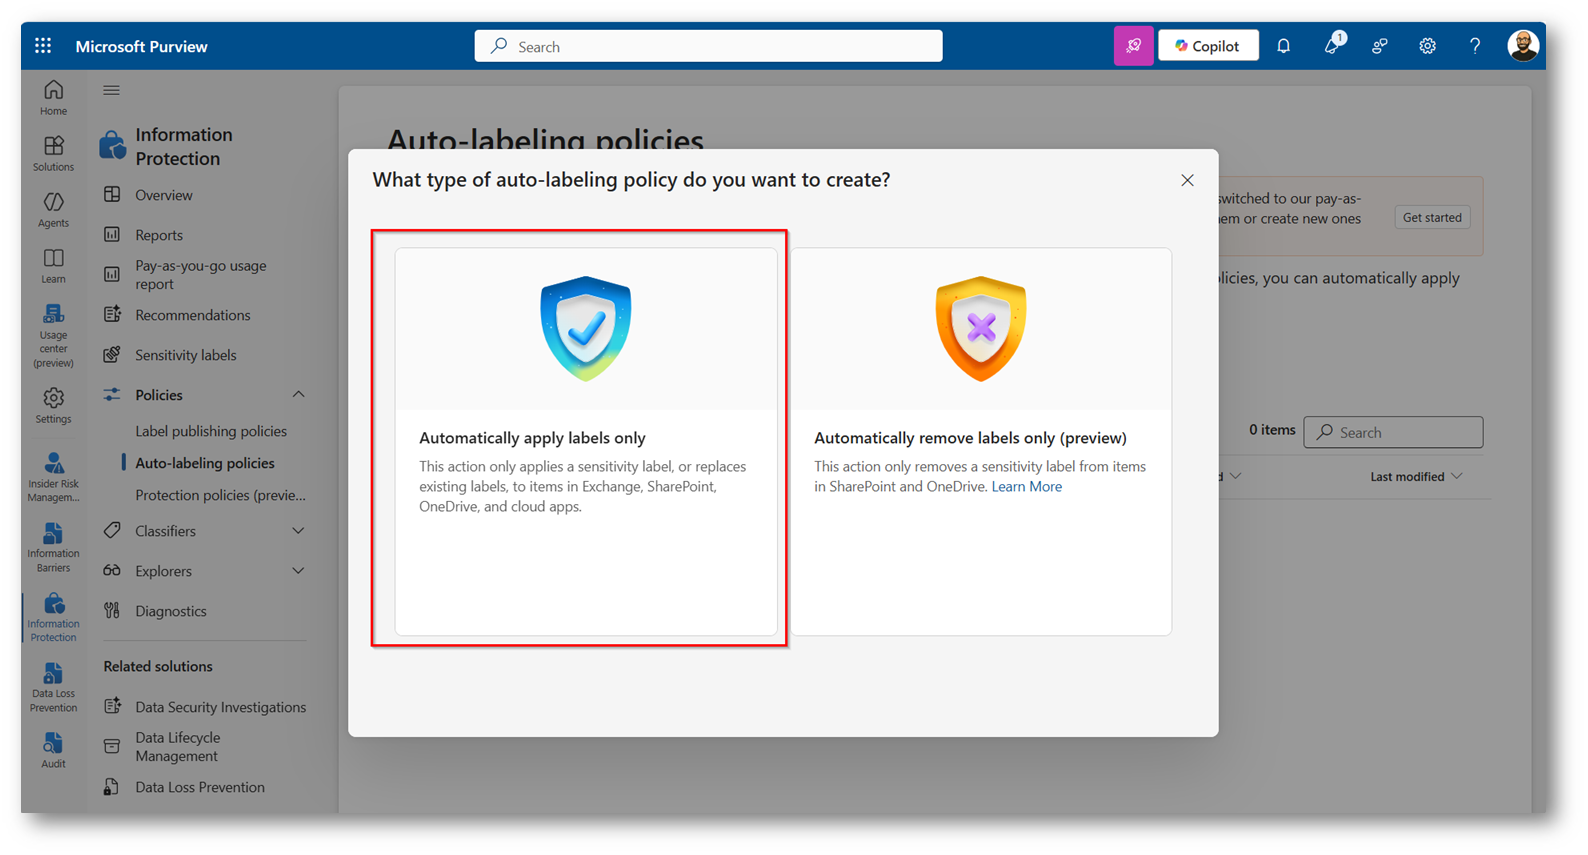The height and width of the screenshot is (855, 1588).
Task: Open Agents in the left rail
Action: click(53, 210)
